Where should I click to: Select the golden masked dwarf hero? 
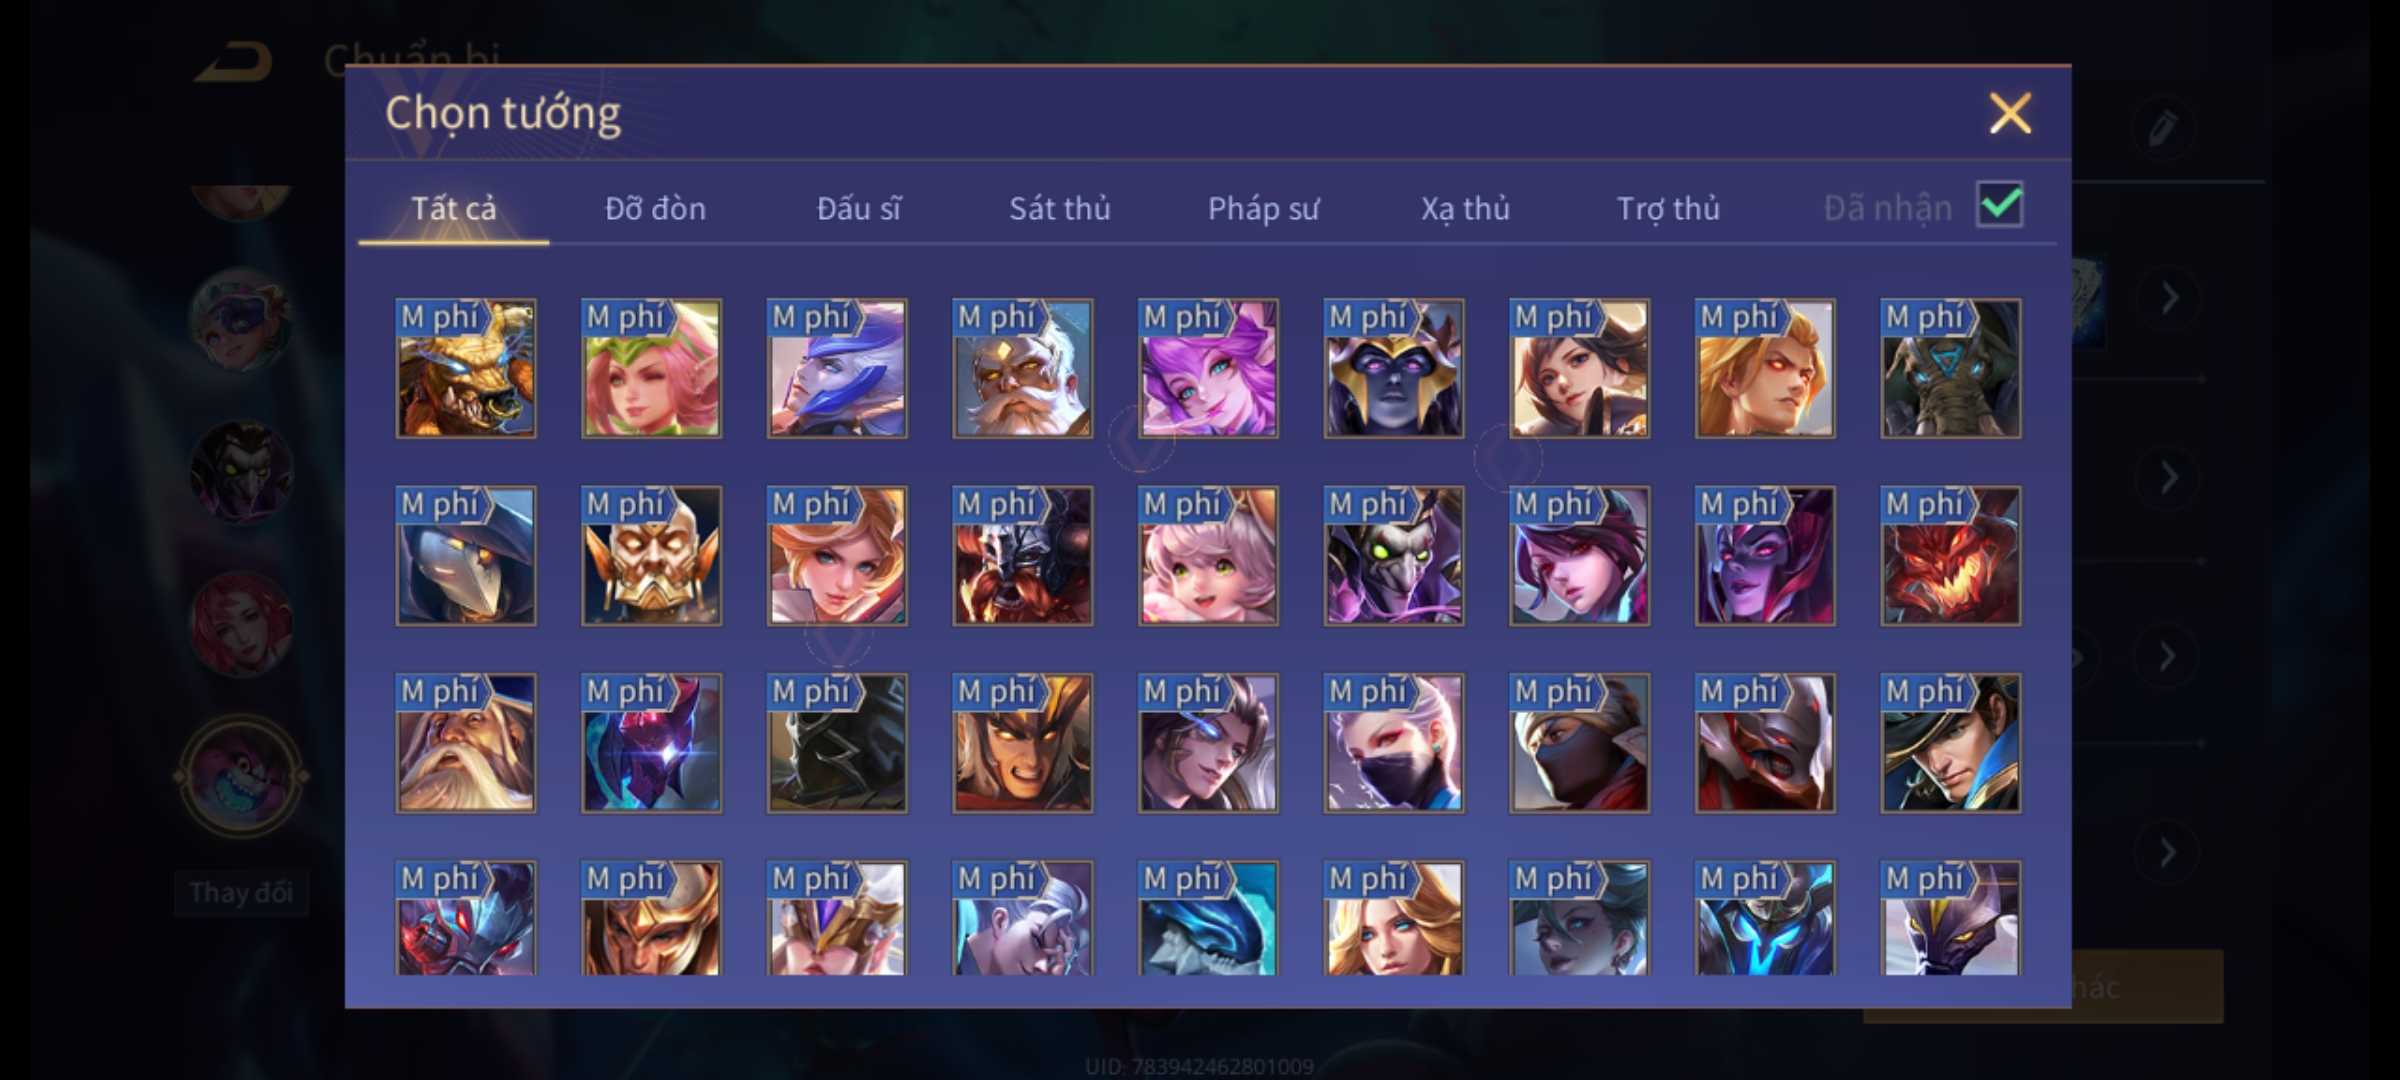point(651,556)
